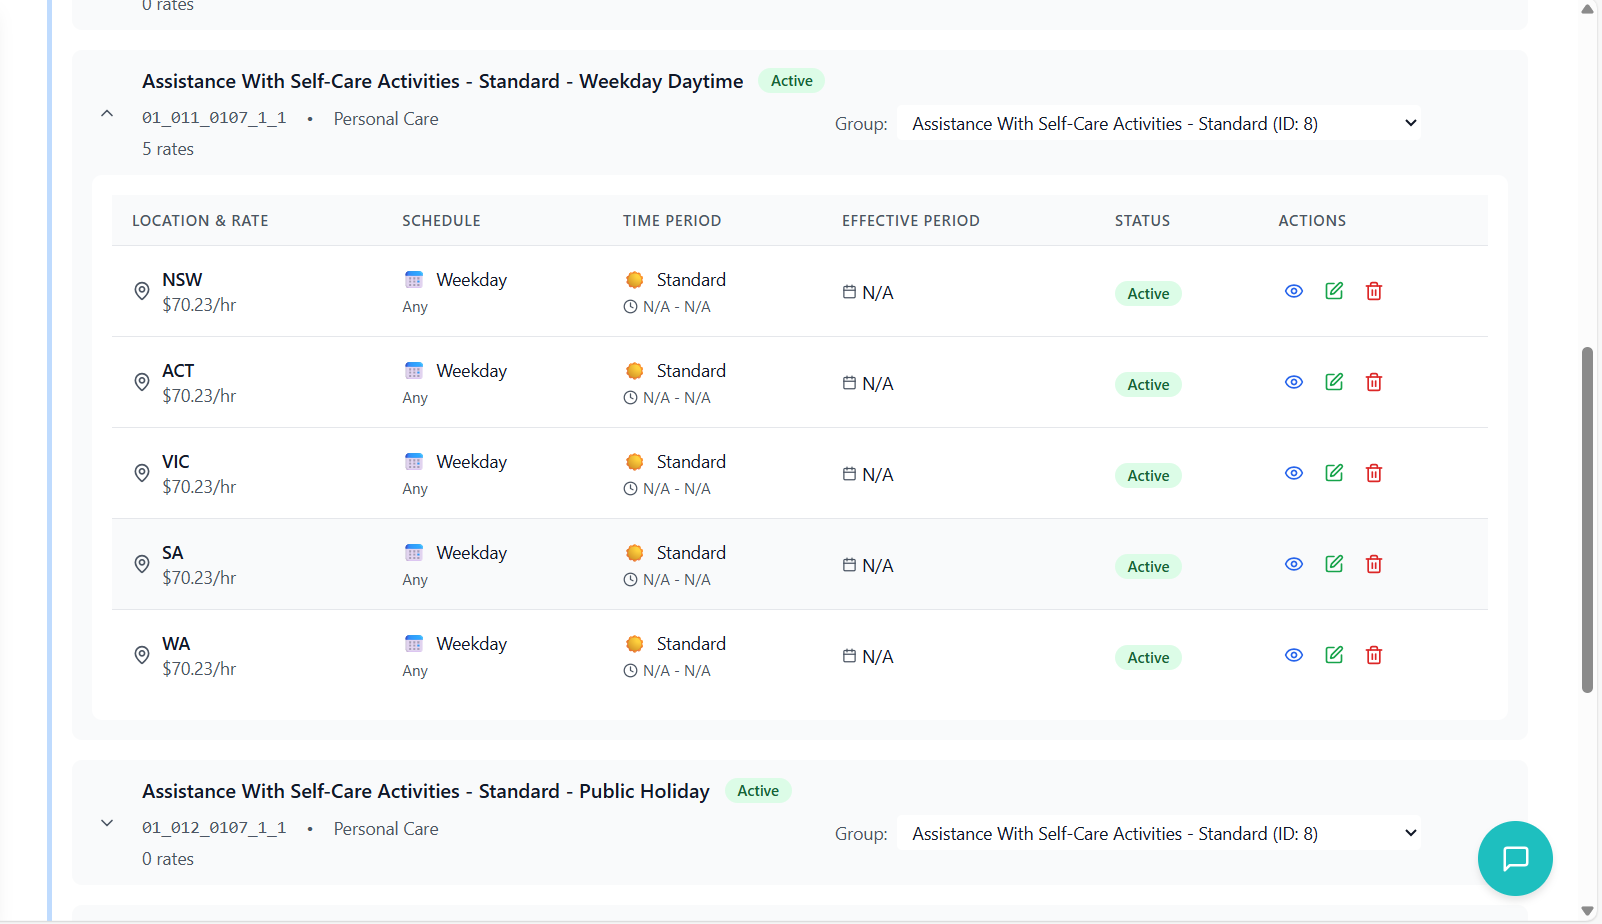View NSW rate details with eye icon

pyautogui.click(x=1293, y=291)
